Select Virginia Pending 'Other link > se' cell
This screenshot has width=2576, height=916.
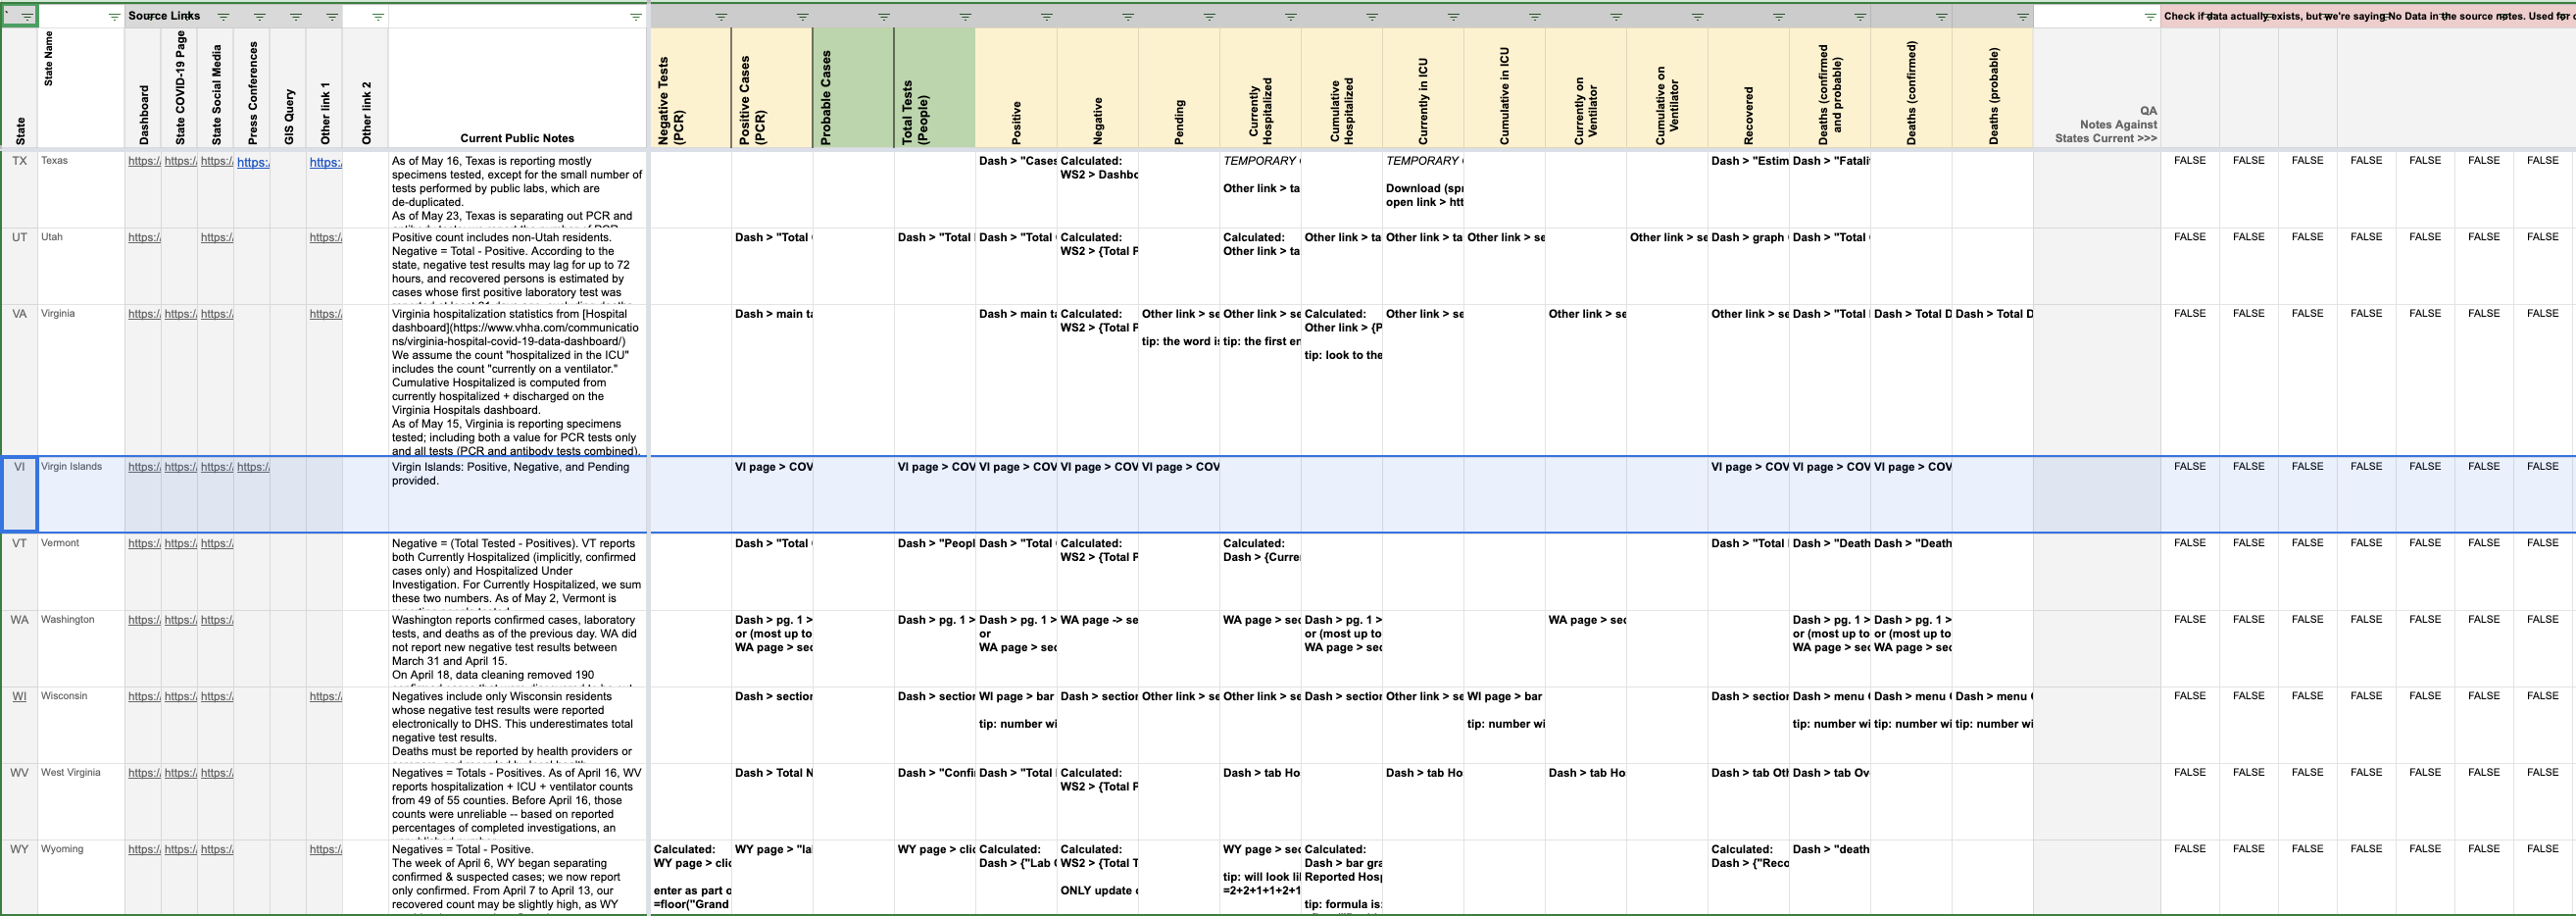point(1179,381)
